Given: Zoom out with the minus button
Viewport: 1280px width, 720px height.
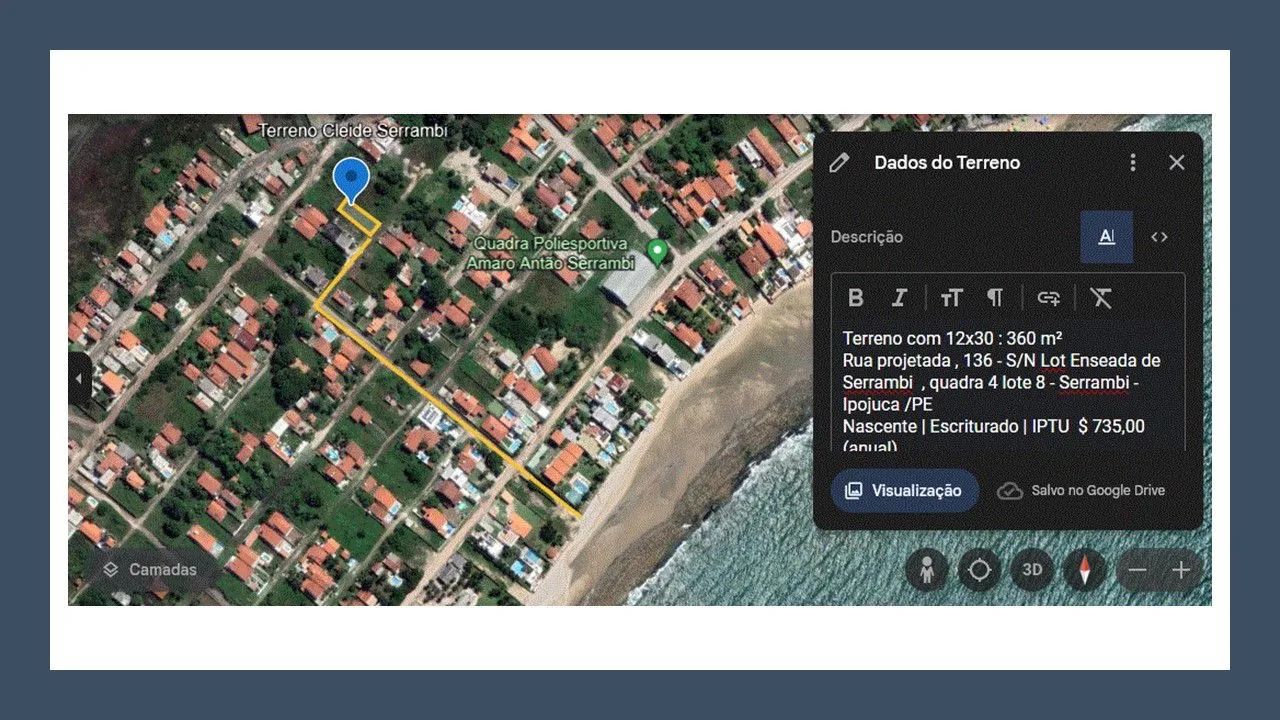Looking at the screenshot, I should coord(1137,570).
